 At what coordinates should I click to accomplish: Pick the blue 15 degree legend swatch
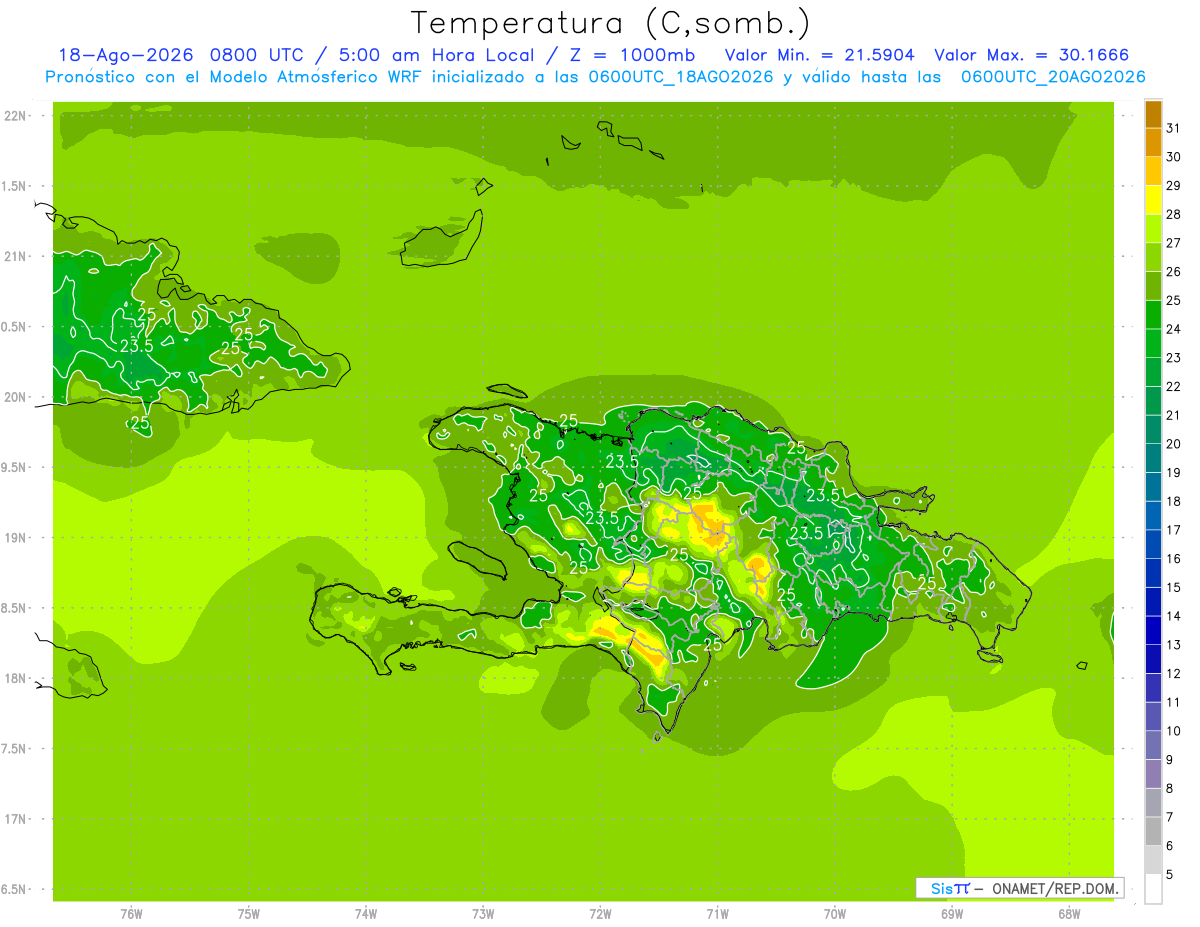tap(1153, 573)
